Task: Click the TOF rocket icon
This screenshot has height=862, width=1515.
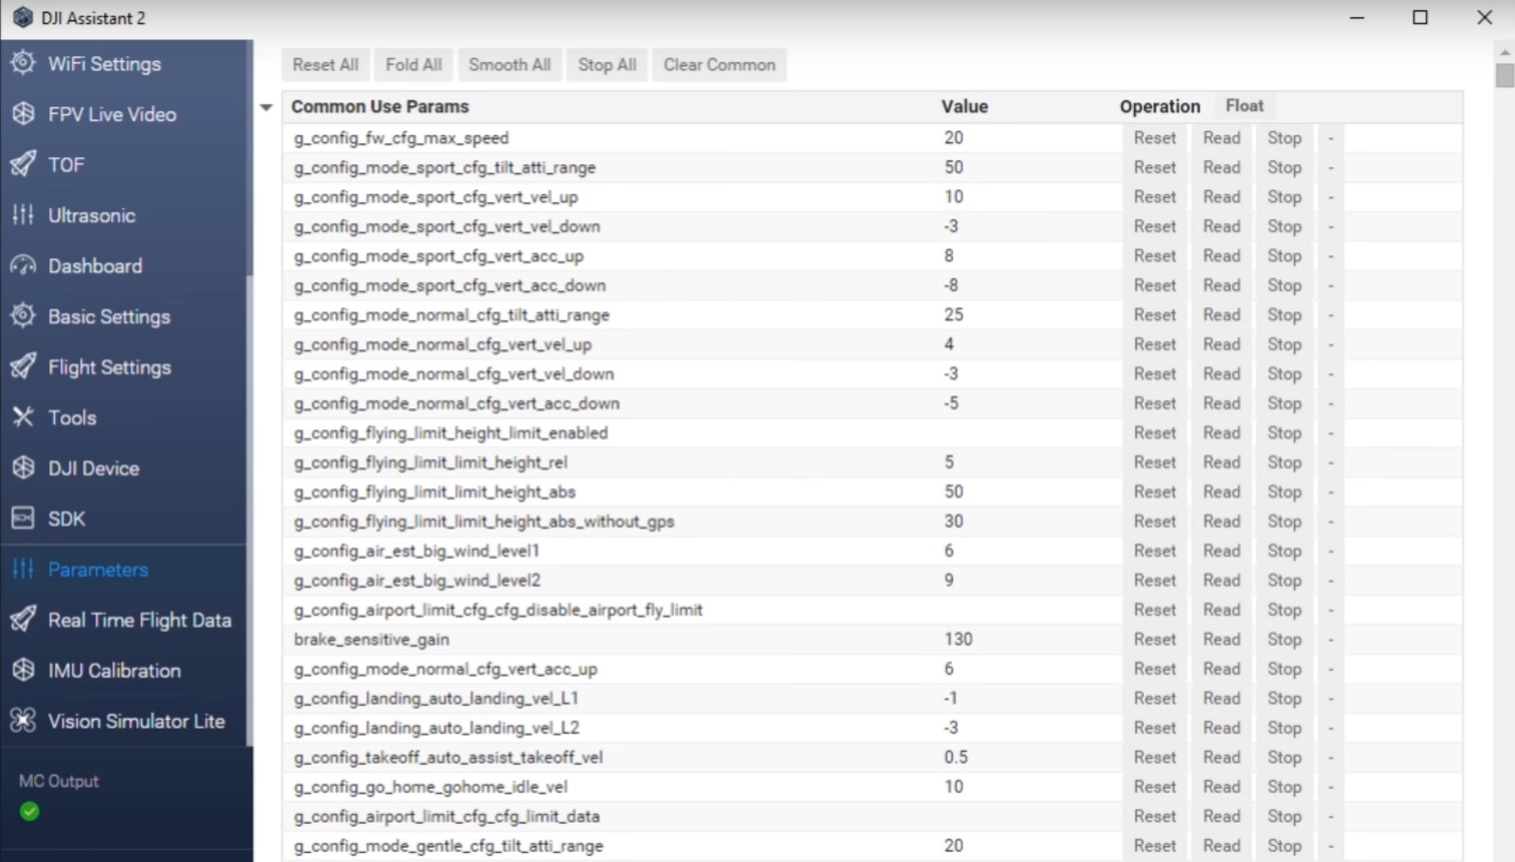Action: (x=23, y=164)
